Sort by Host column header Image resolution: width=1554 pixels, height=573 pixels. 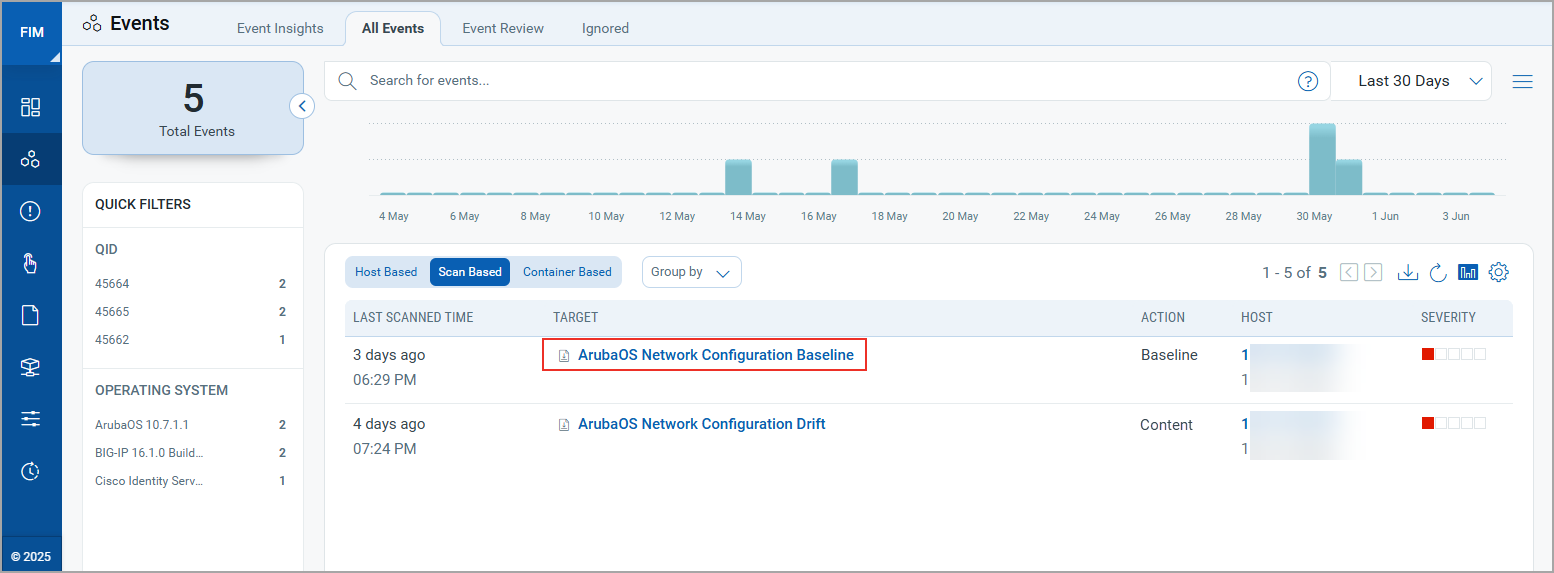pos(1257,317)
